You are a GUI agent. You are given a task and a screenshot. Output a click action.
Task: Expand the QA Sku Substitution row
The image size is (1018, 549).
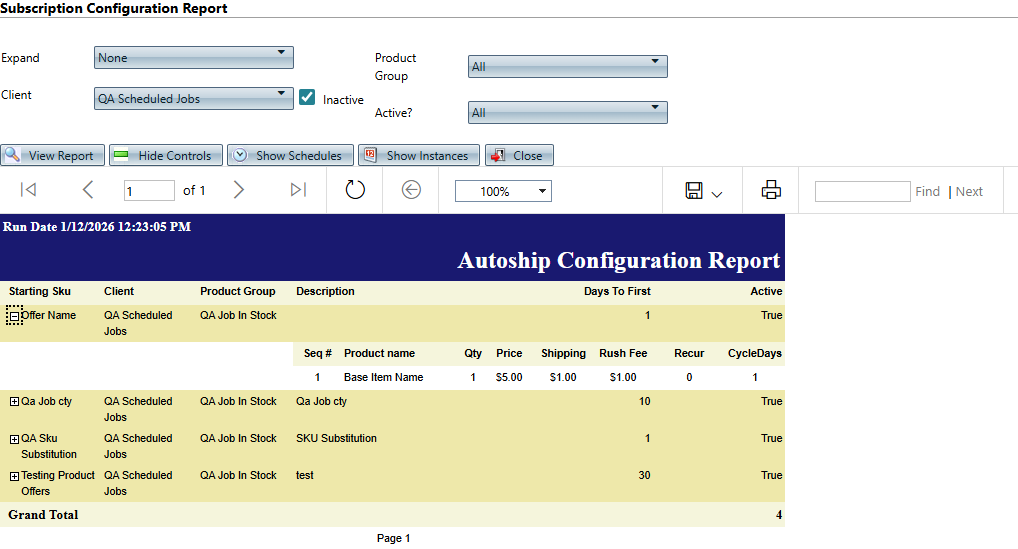click(x=14, y=439)
